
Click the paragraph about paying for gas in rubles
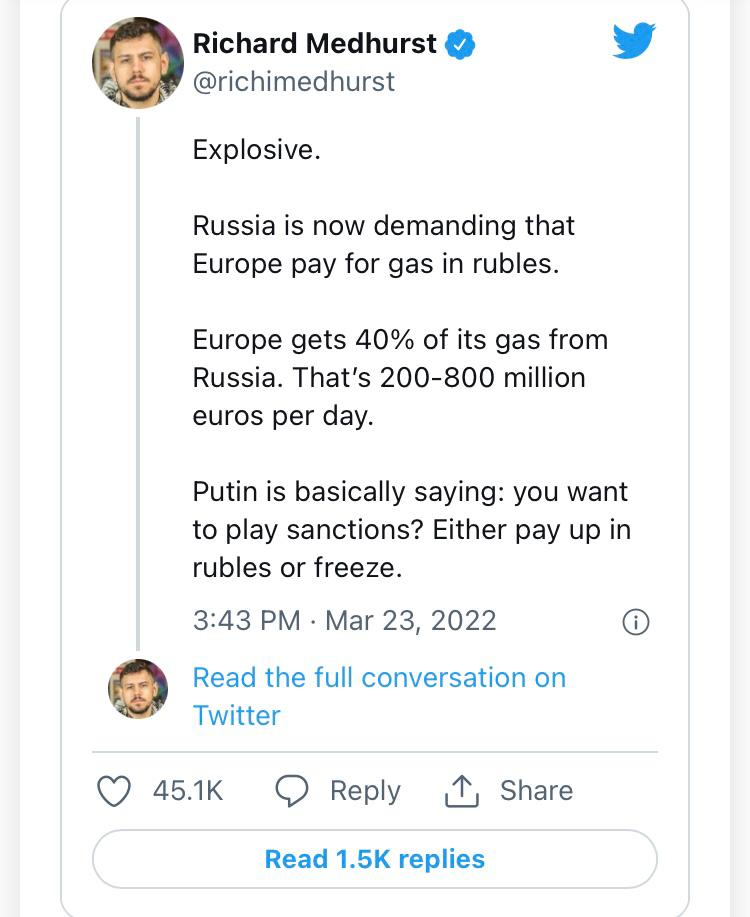[384, 245]
